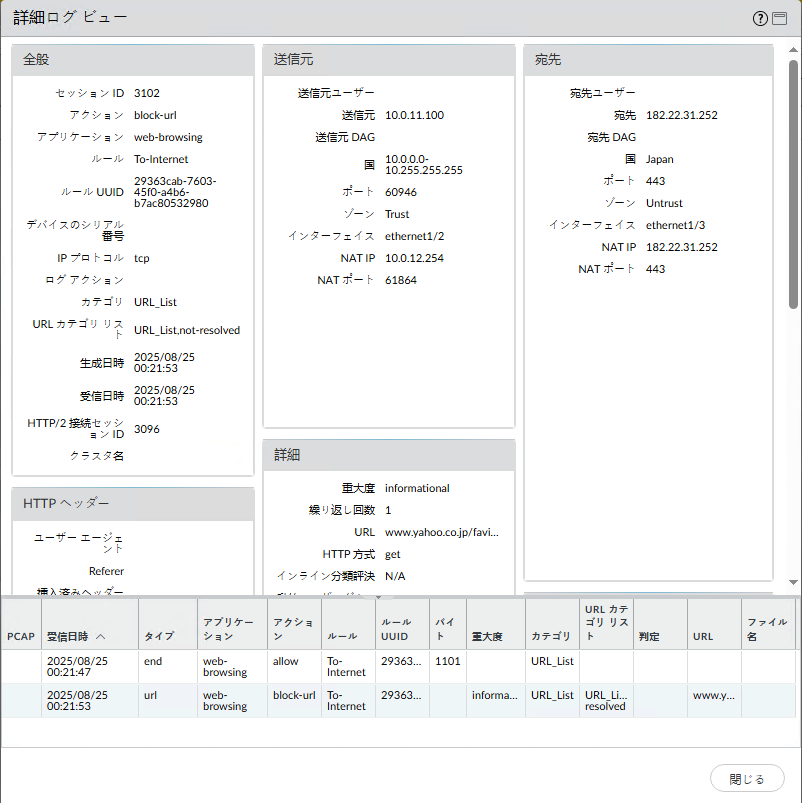Click the rule name To-Internet in 全般
802x803 pixels.
[161, 159]
